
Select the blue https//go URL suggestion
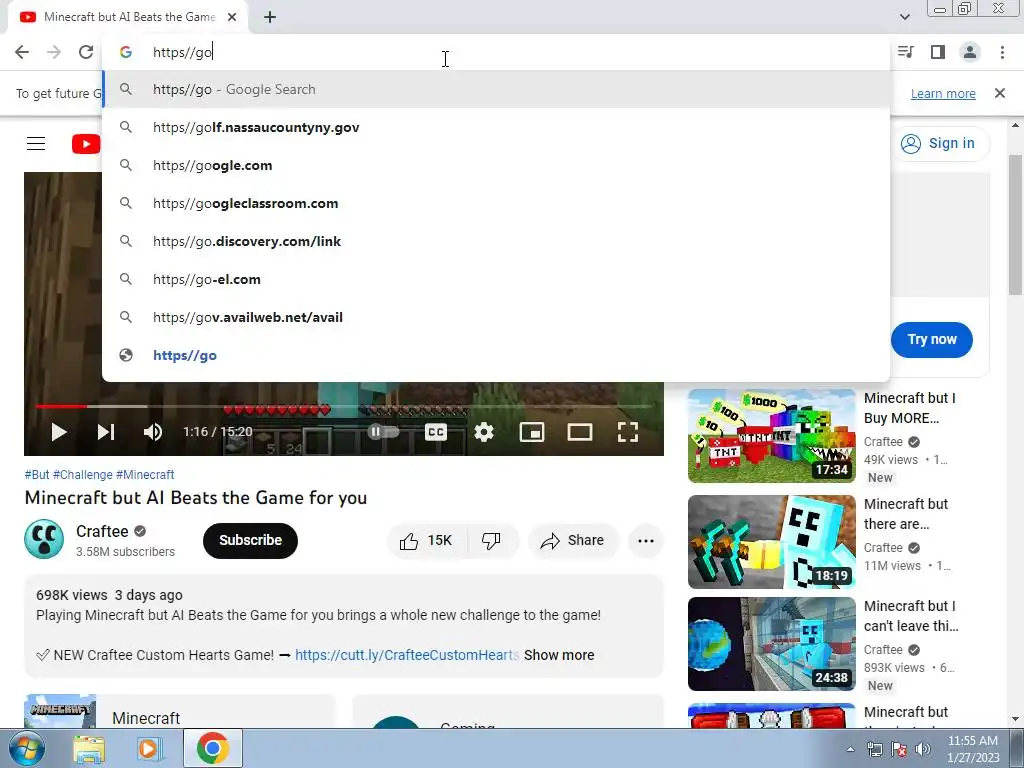[x=496, y=355]
